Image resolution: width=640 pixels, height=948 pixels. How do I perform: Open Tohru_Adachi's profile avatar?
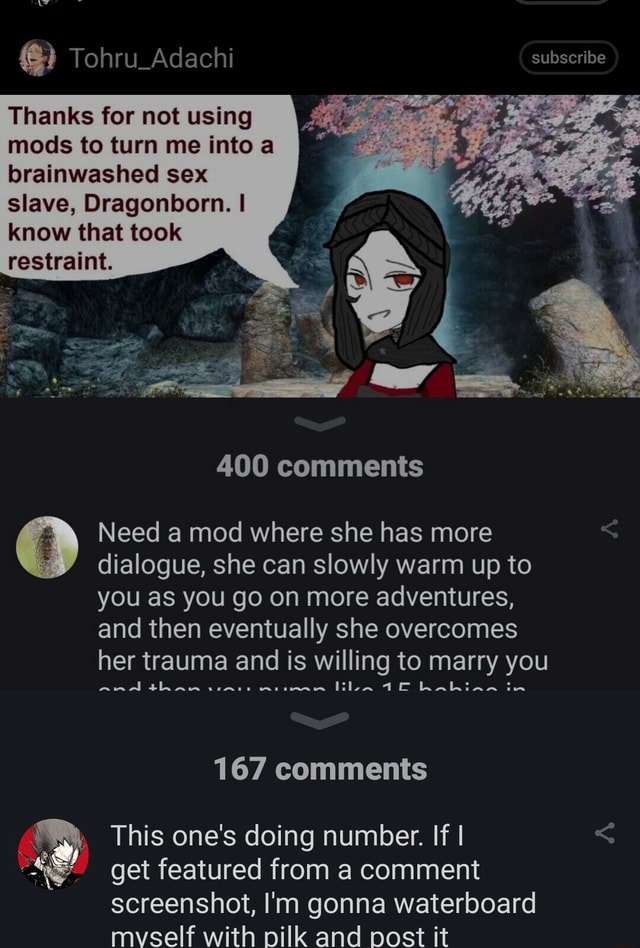[37, 58]
